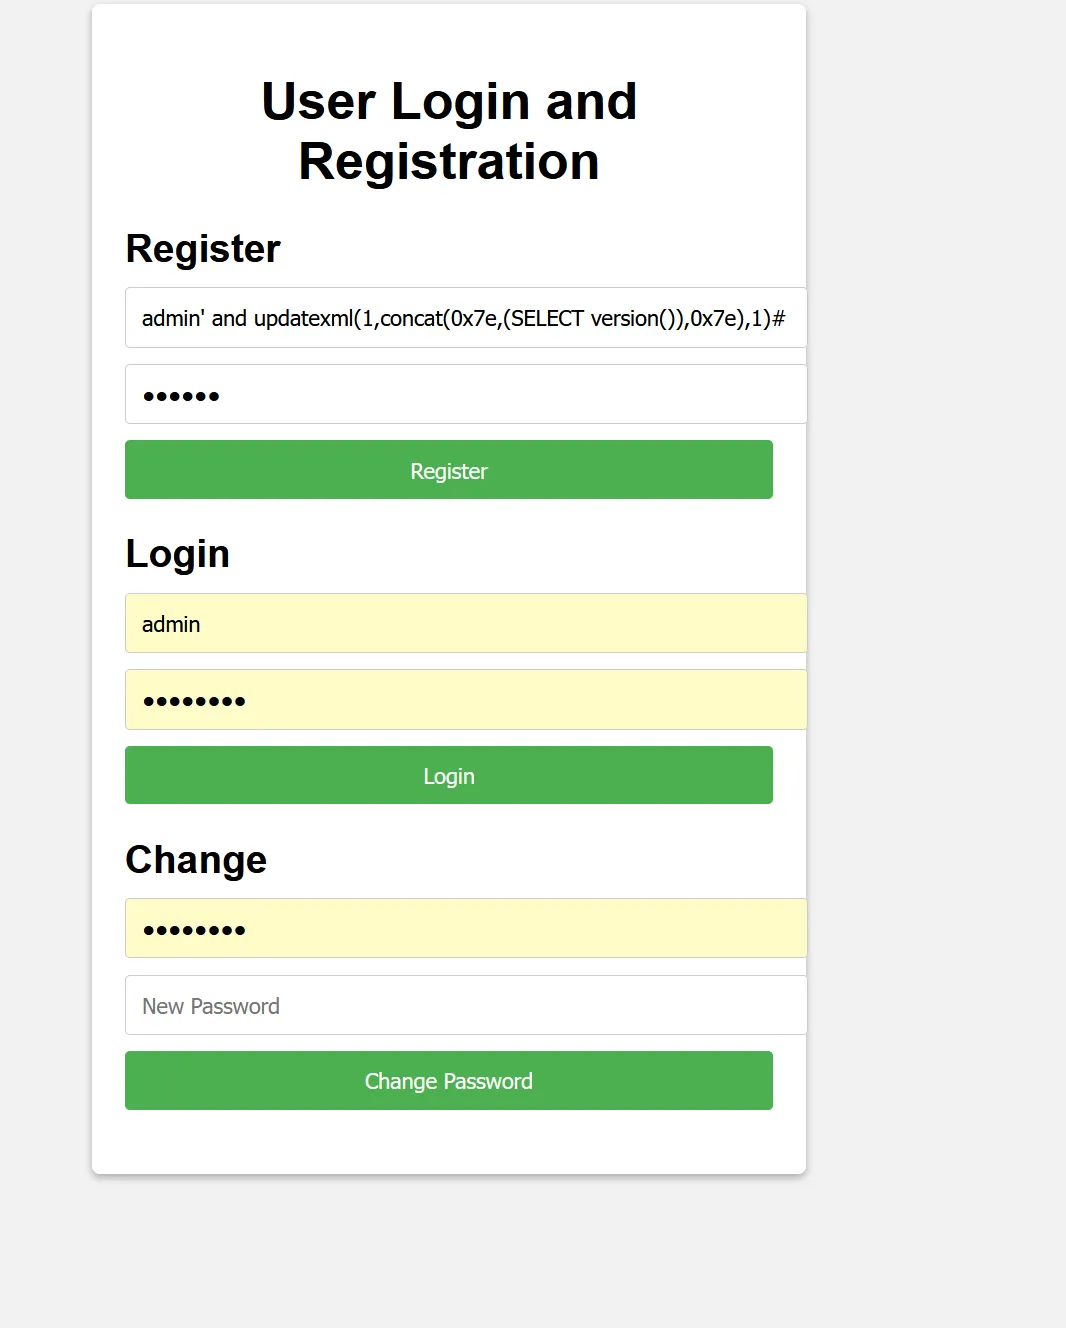This screenshot has height=1328, width=1066.
Task: Focus the Login section password field
Action: (465, 700)
